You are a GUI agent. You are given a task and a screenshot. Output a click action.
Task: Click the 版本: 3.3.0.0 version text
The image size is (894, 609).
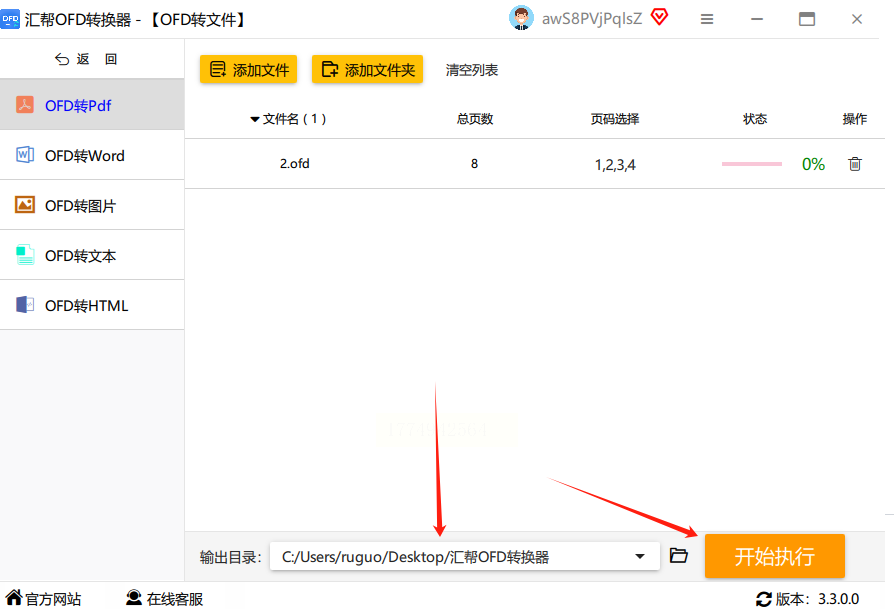(817, 599)
